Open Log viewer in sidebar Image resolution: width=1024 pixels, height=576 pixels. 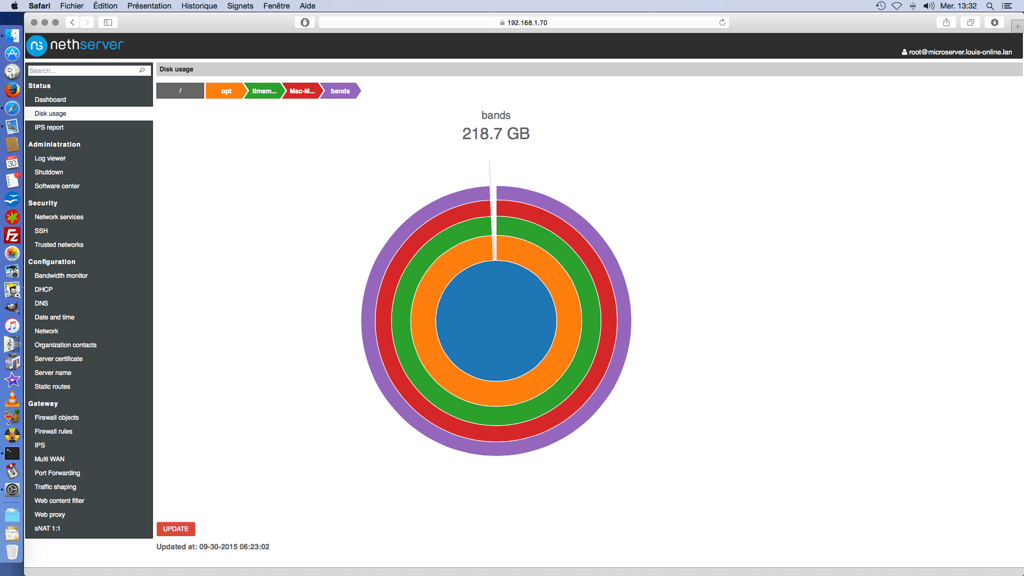point(50,158)
